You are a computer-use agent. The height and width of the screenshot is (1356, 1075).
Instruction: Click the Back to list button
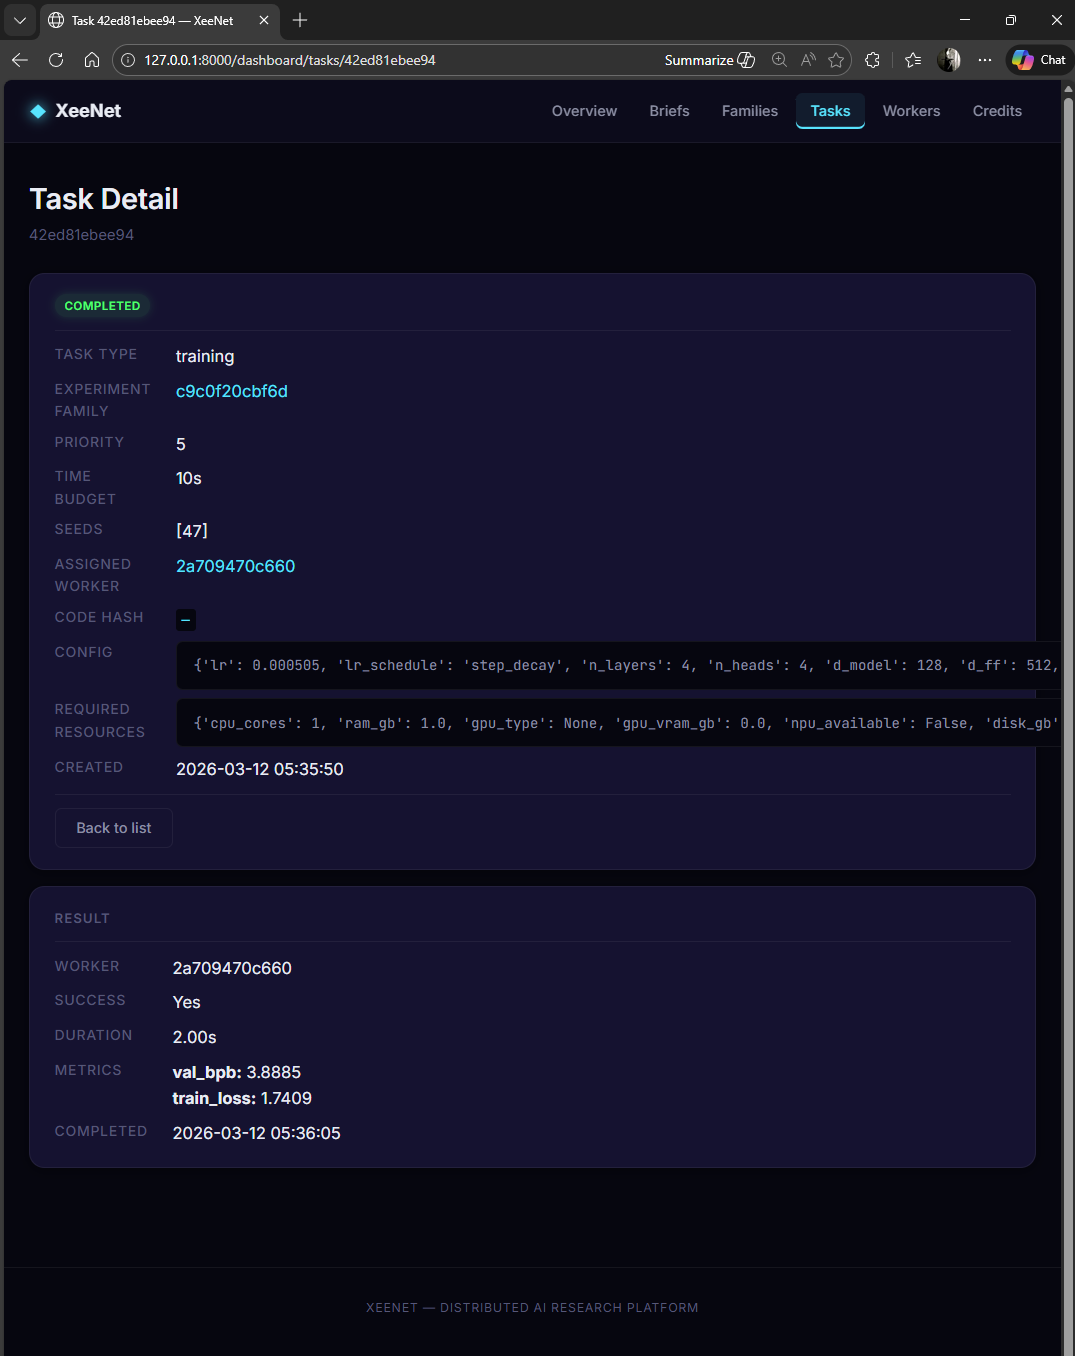click(x=113, y=828)
